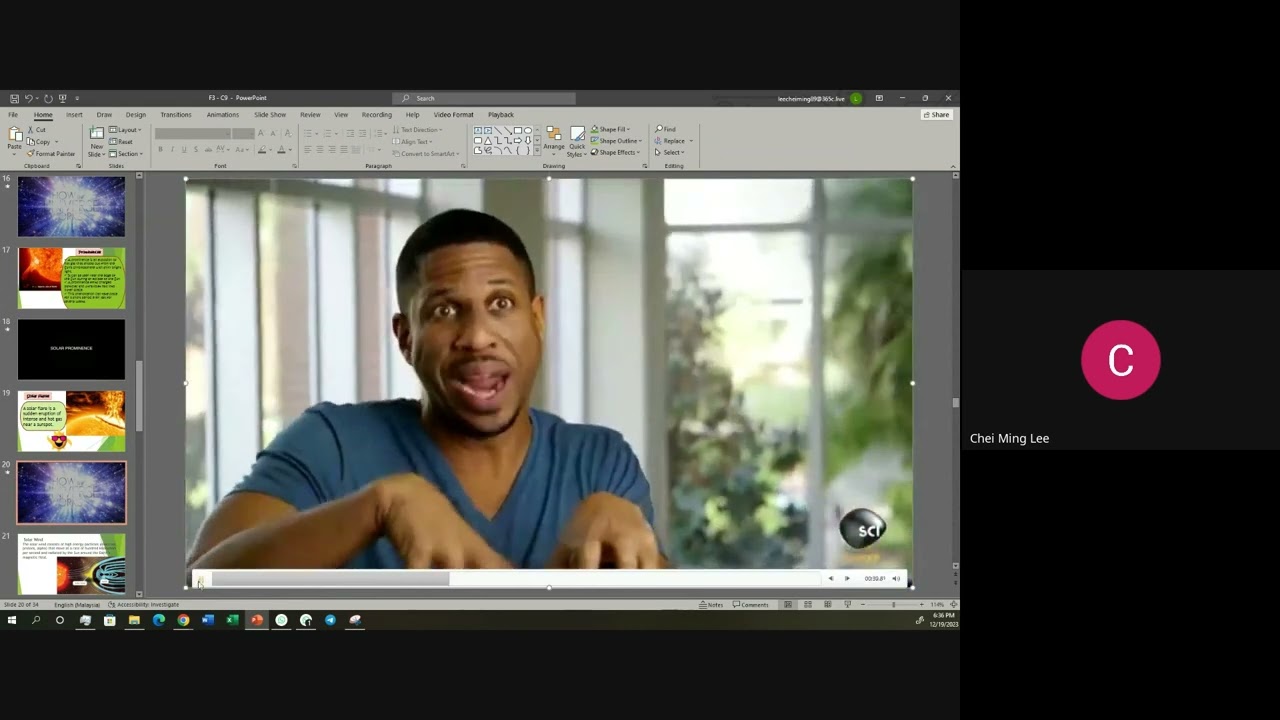The width and height of the screenshot is (1280, 720).
Task: Select slide 21 Solar Wind thumbnail
Action: 71,564
